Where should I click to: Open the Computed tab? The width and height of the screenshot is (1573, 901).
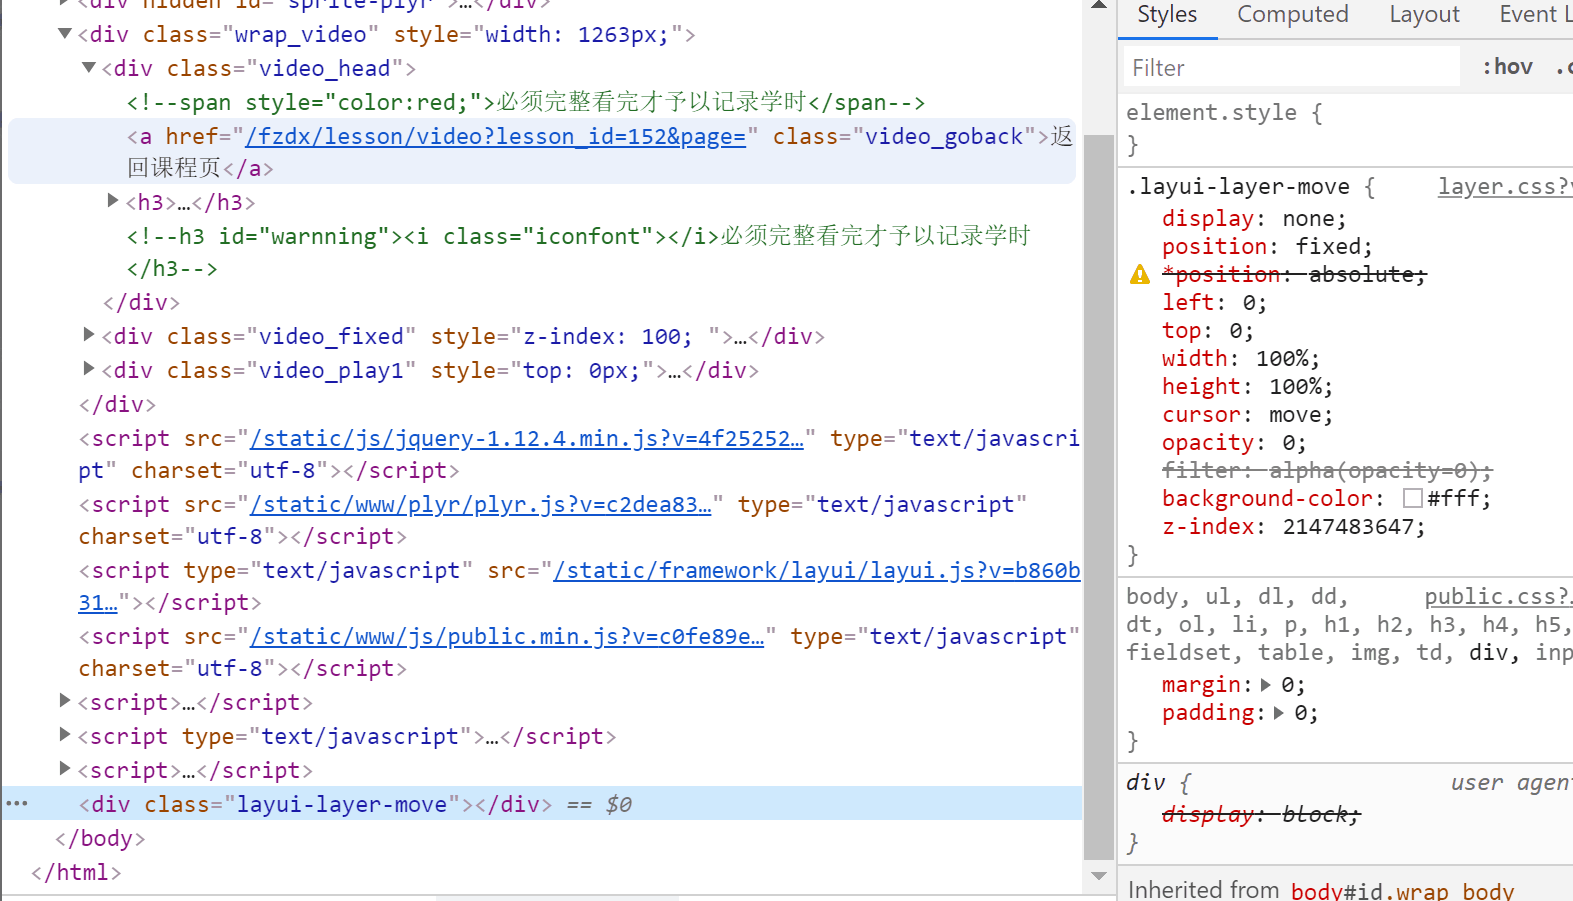(x=1292, y=15)
